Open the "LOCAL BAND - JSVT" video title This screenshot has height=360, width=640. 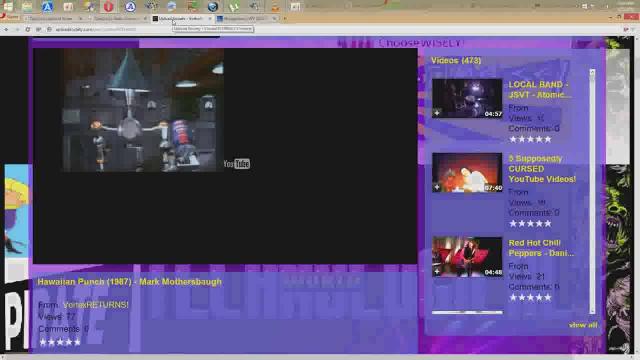[539, 89]
